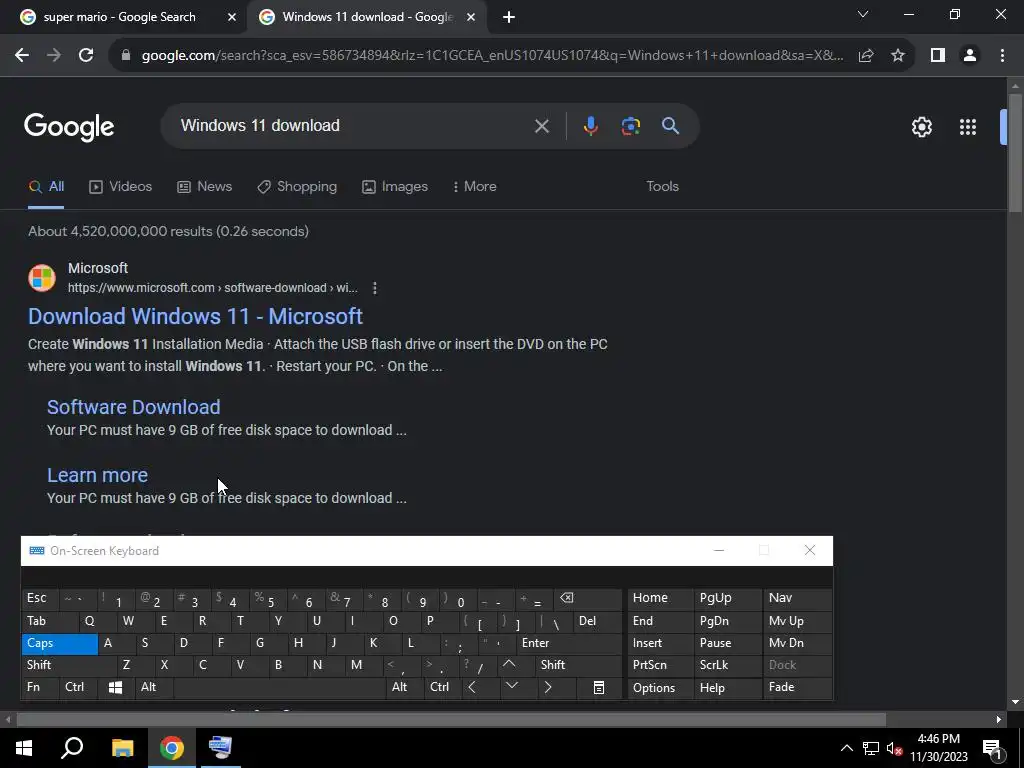
Task: Toggle the Caps lock key
Action: pyautogui.click(x=59, y=643)
